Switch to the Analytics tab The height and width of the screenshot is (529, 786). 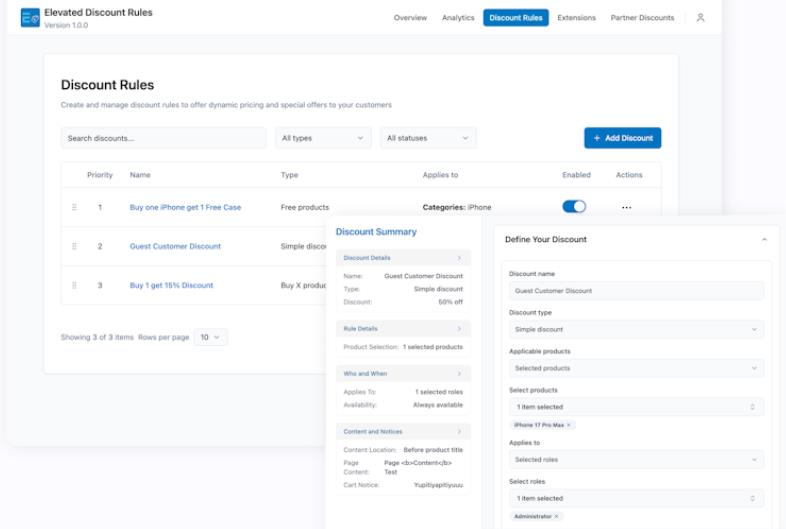point(458,18)
